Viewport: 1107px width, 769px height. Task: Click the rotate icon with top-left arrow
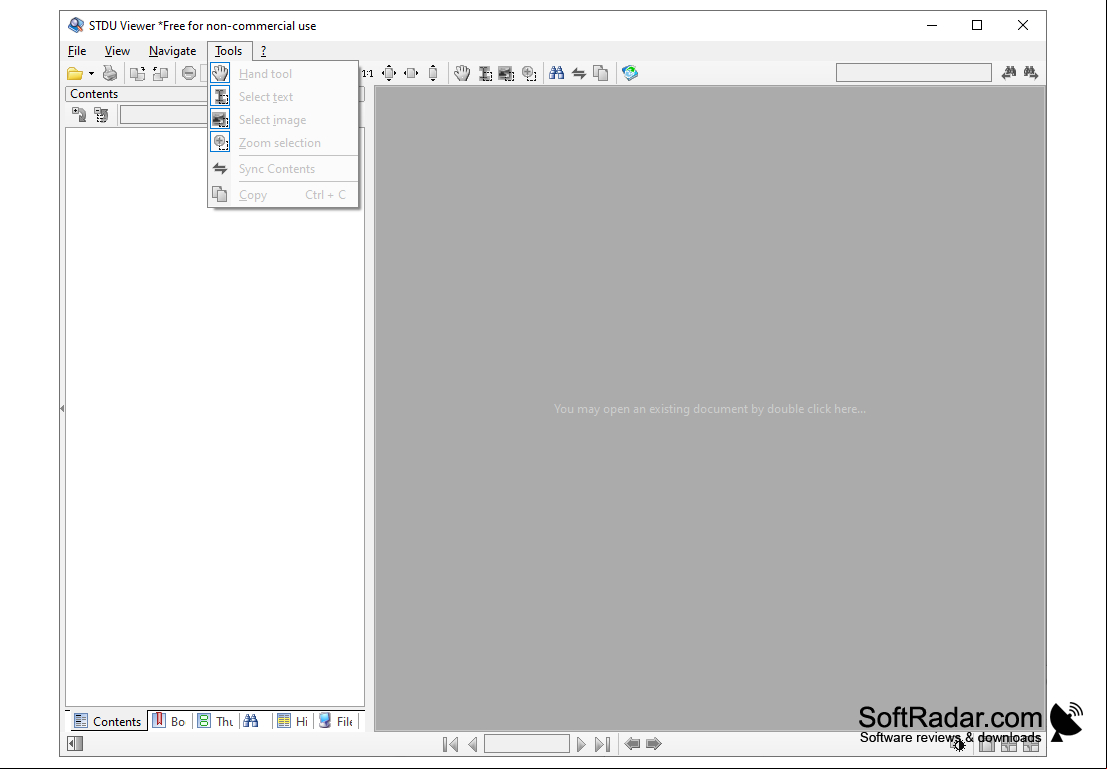160,73
